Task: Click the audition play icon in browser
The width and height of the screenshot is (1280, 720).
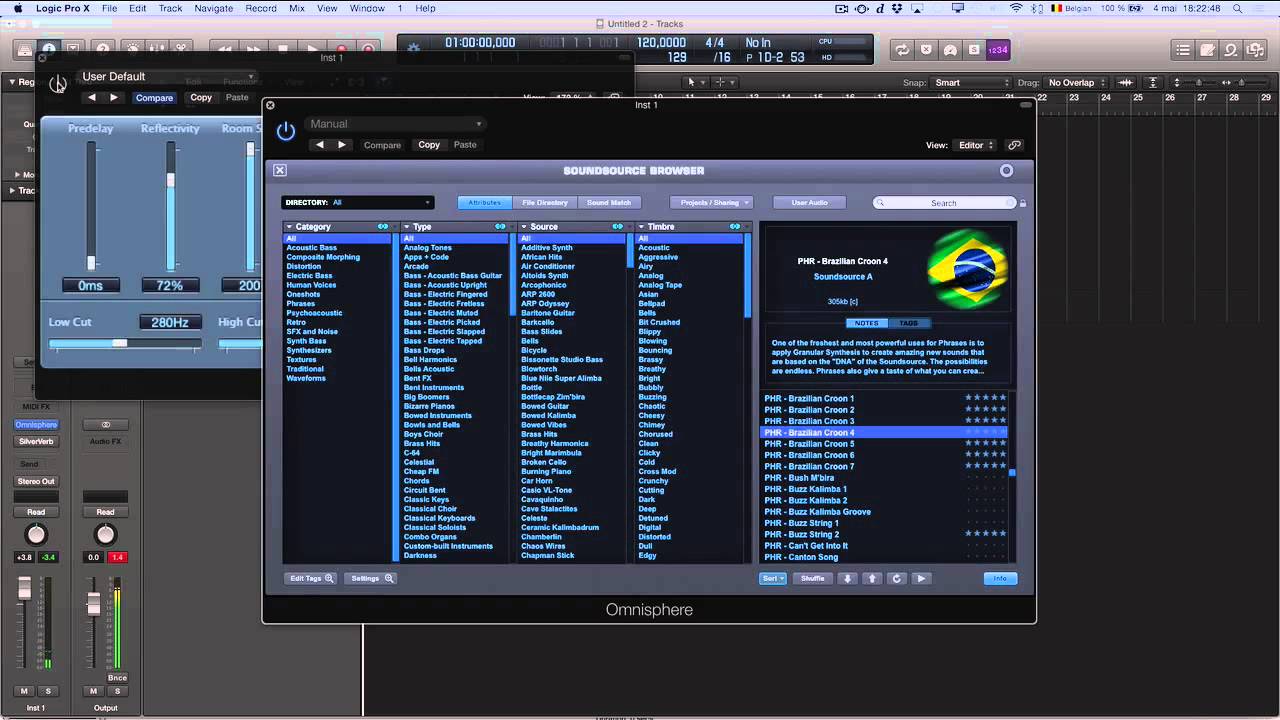Action: tap(921, 578)
